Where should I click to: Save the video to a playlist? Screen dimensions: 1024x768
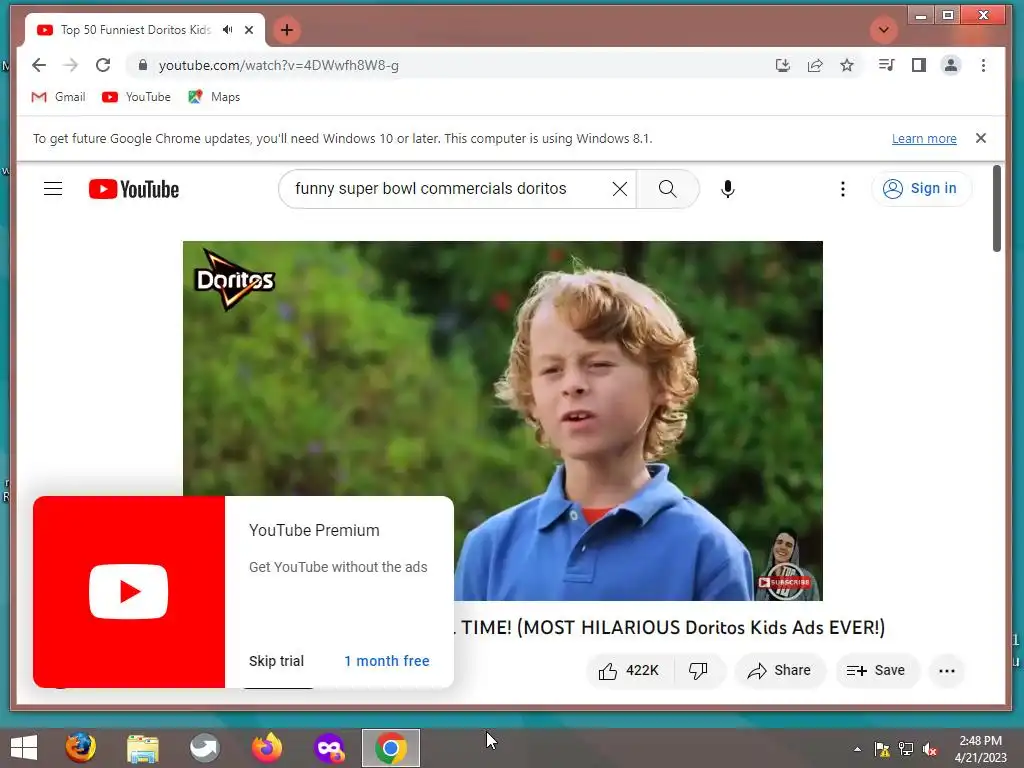(877, 671)
